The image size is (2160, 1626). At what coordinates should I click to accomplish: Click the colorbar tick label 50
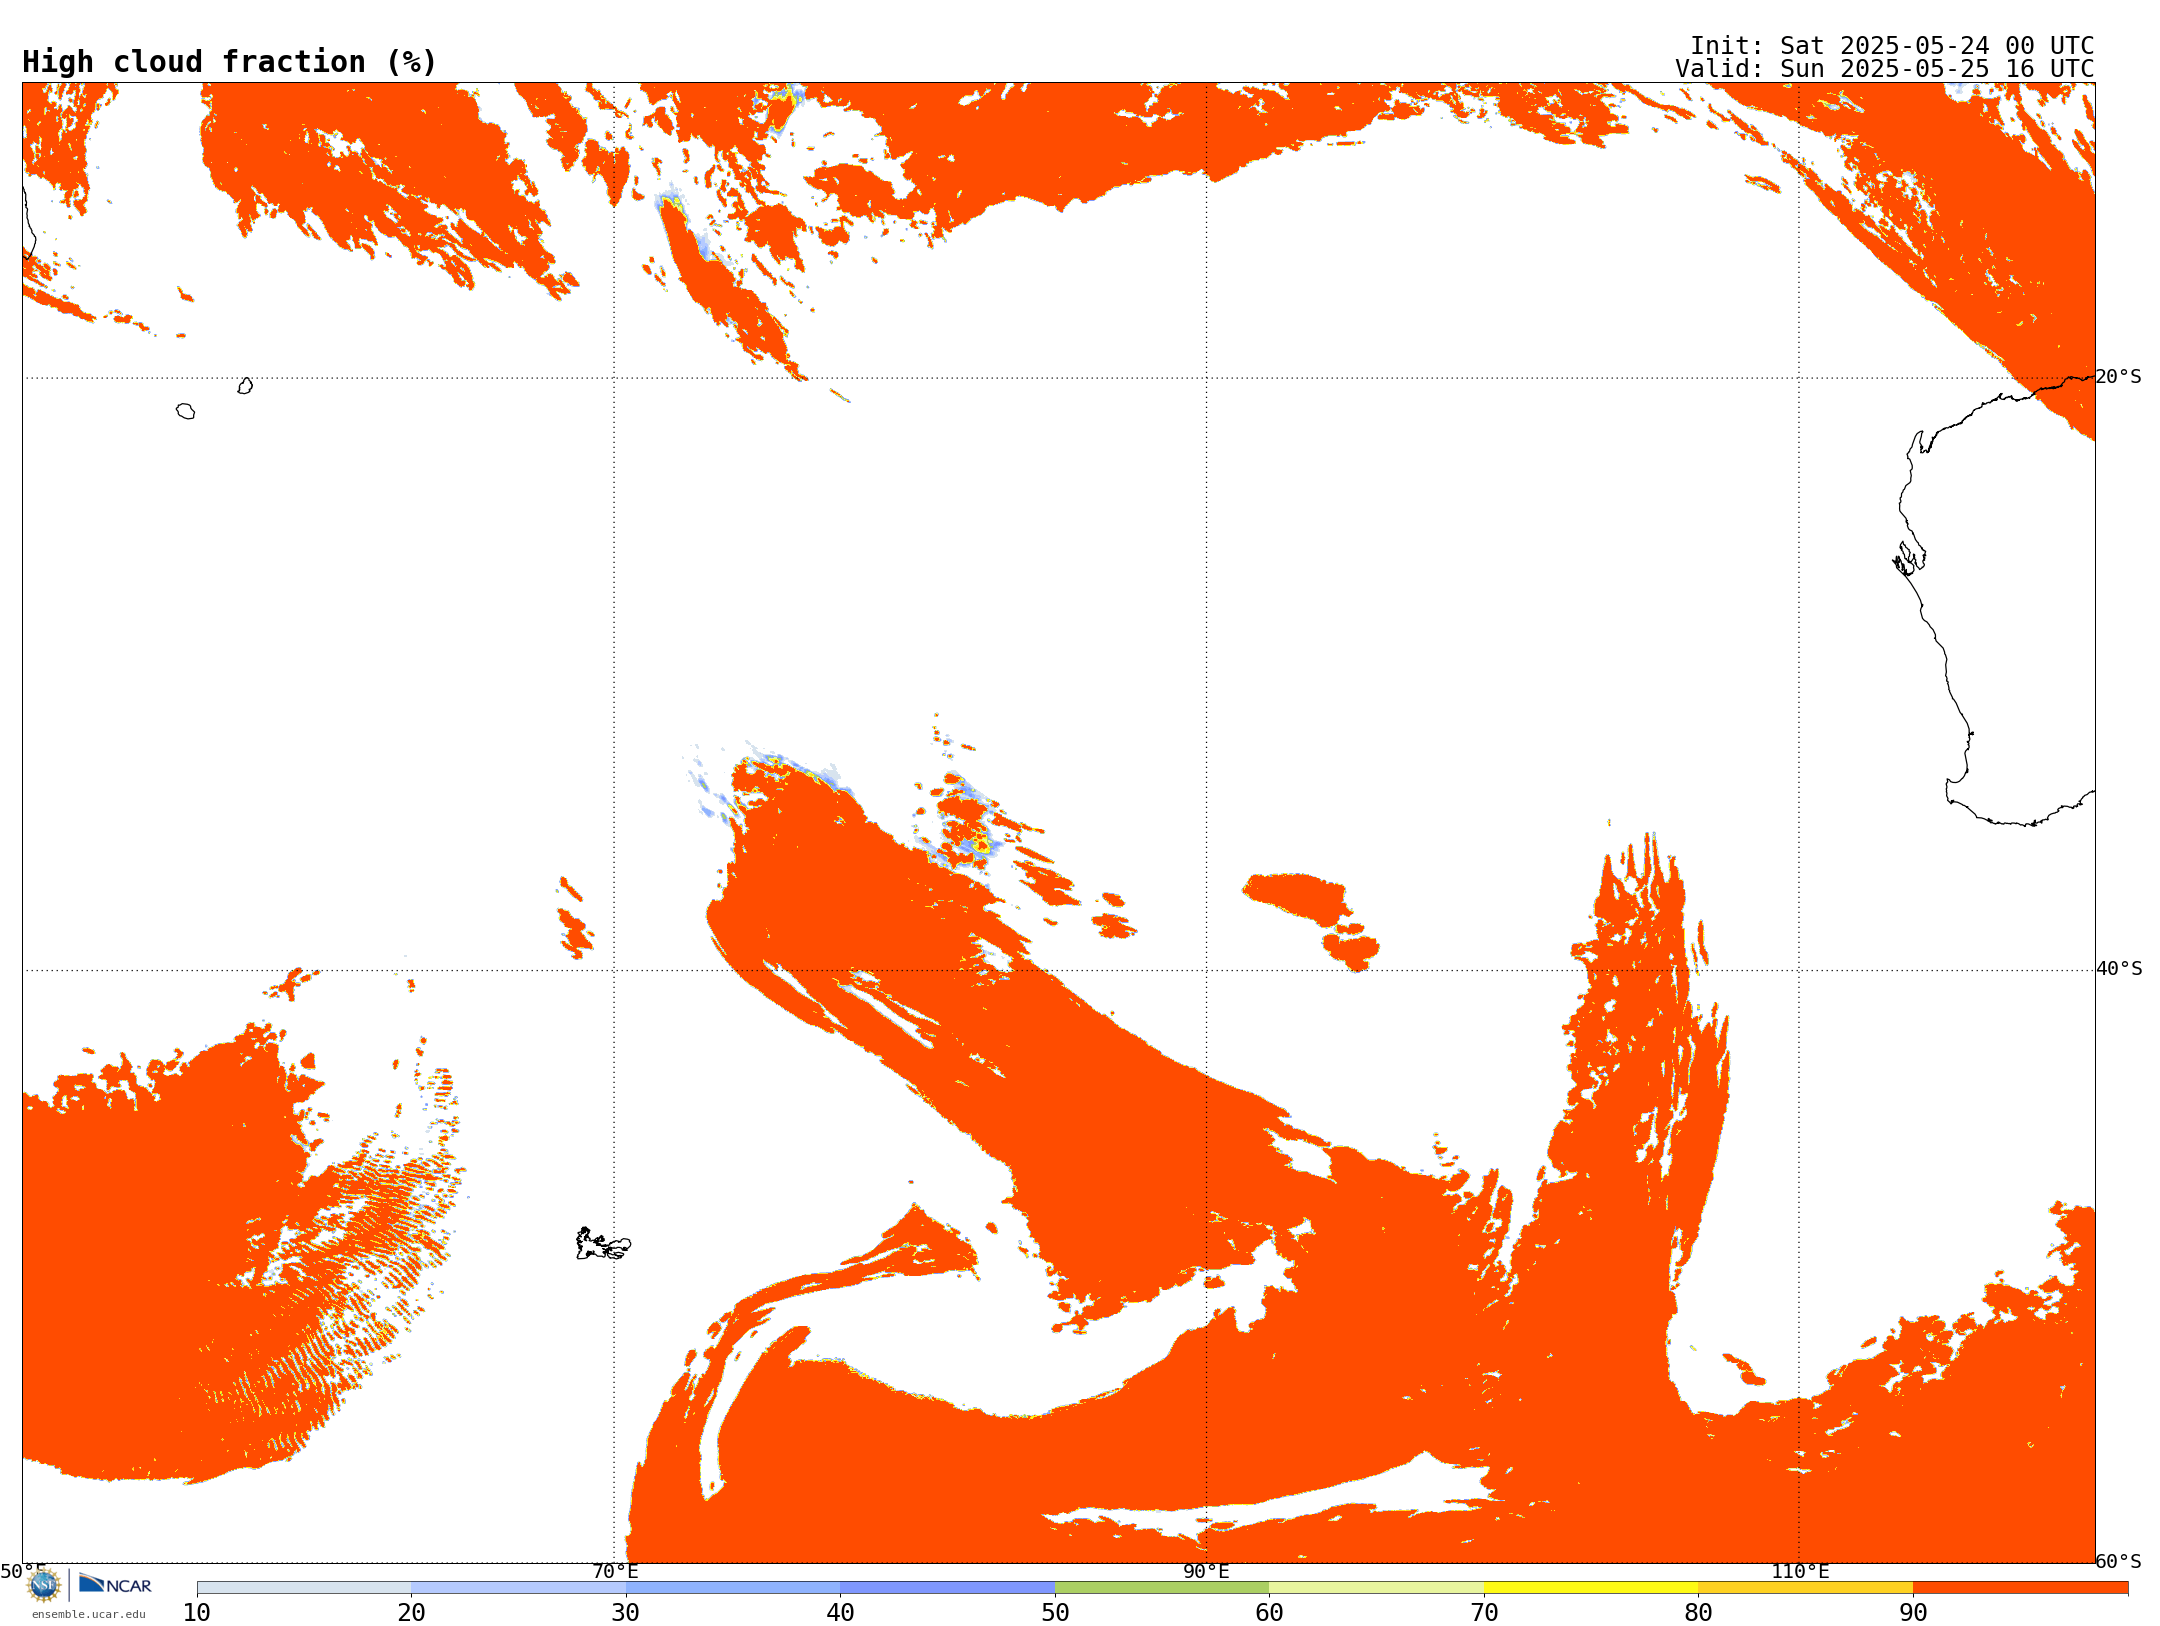point(1055,1613)
